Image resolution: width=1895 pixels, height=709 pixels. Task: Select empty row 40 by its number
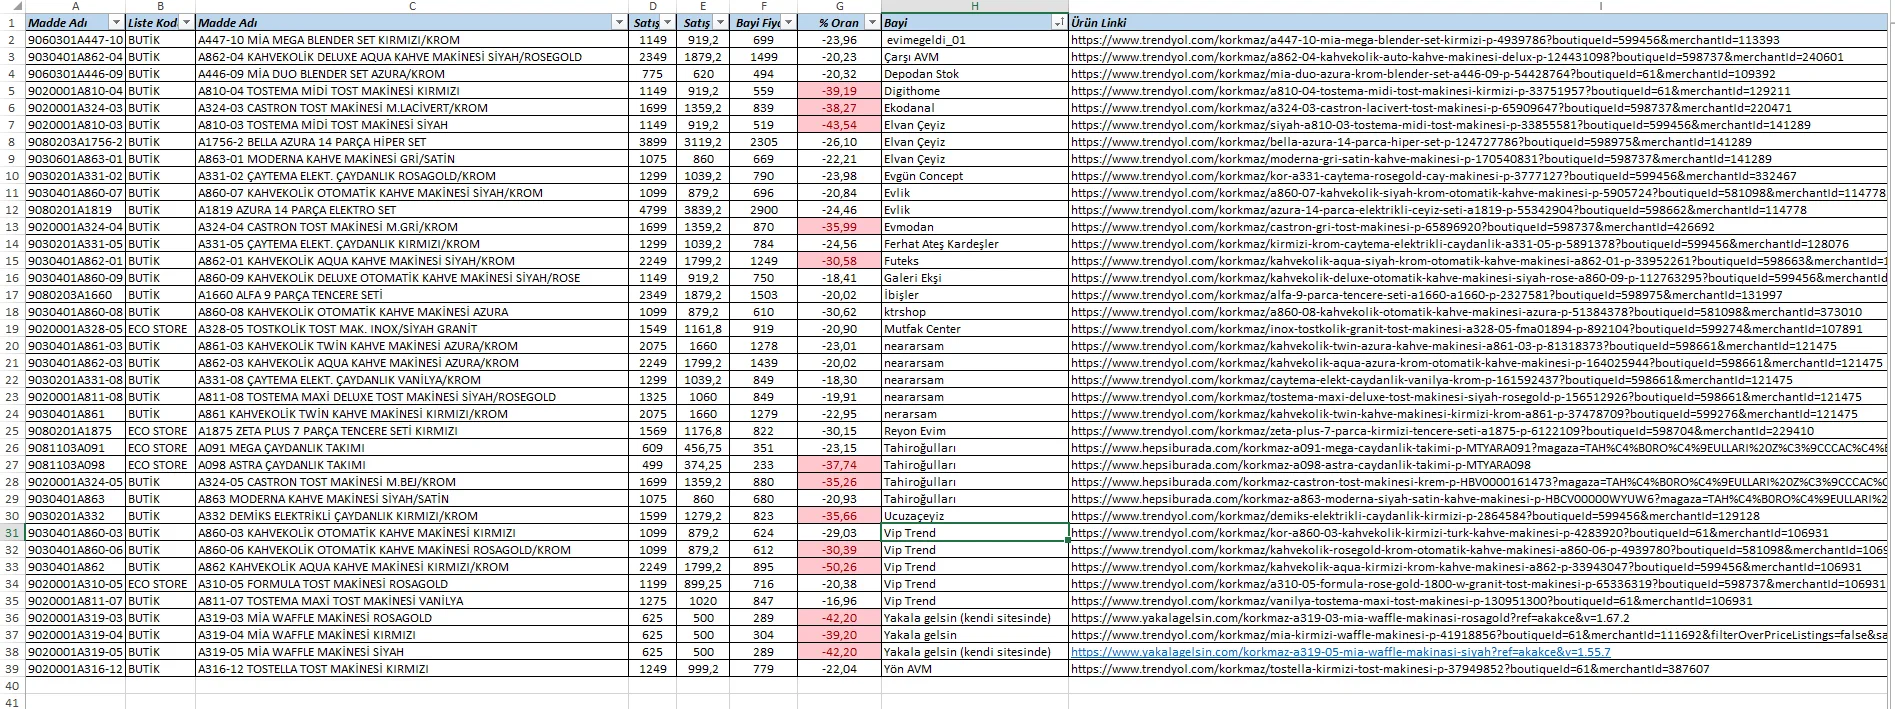12,686
